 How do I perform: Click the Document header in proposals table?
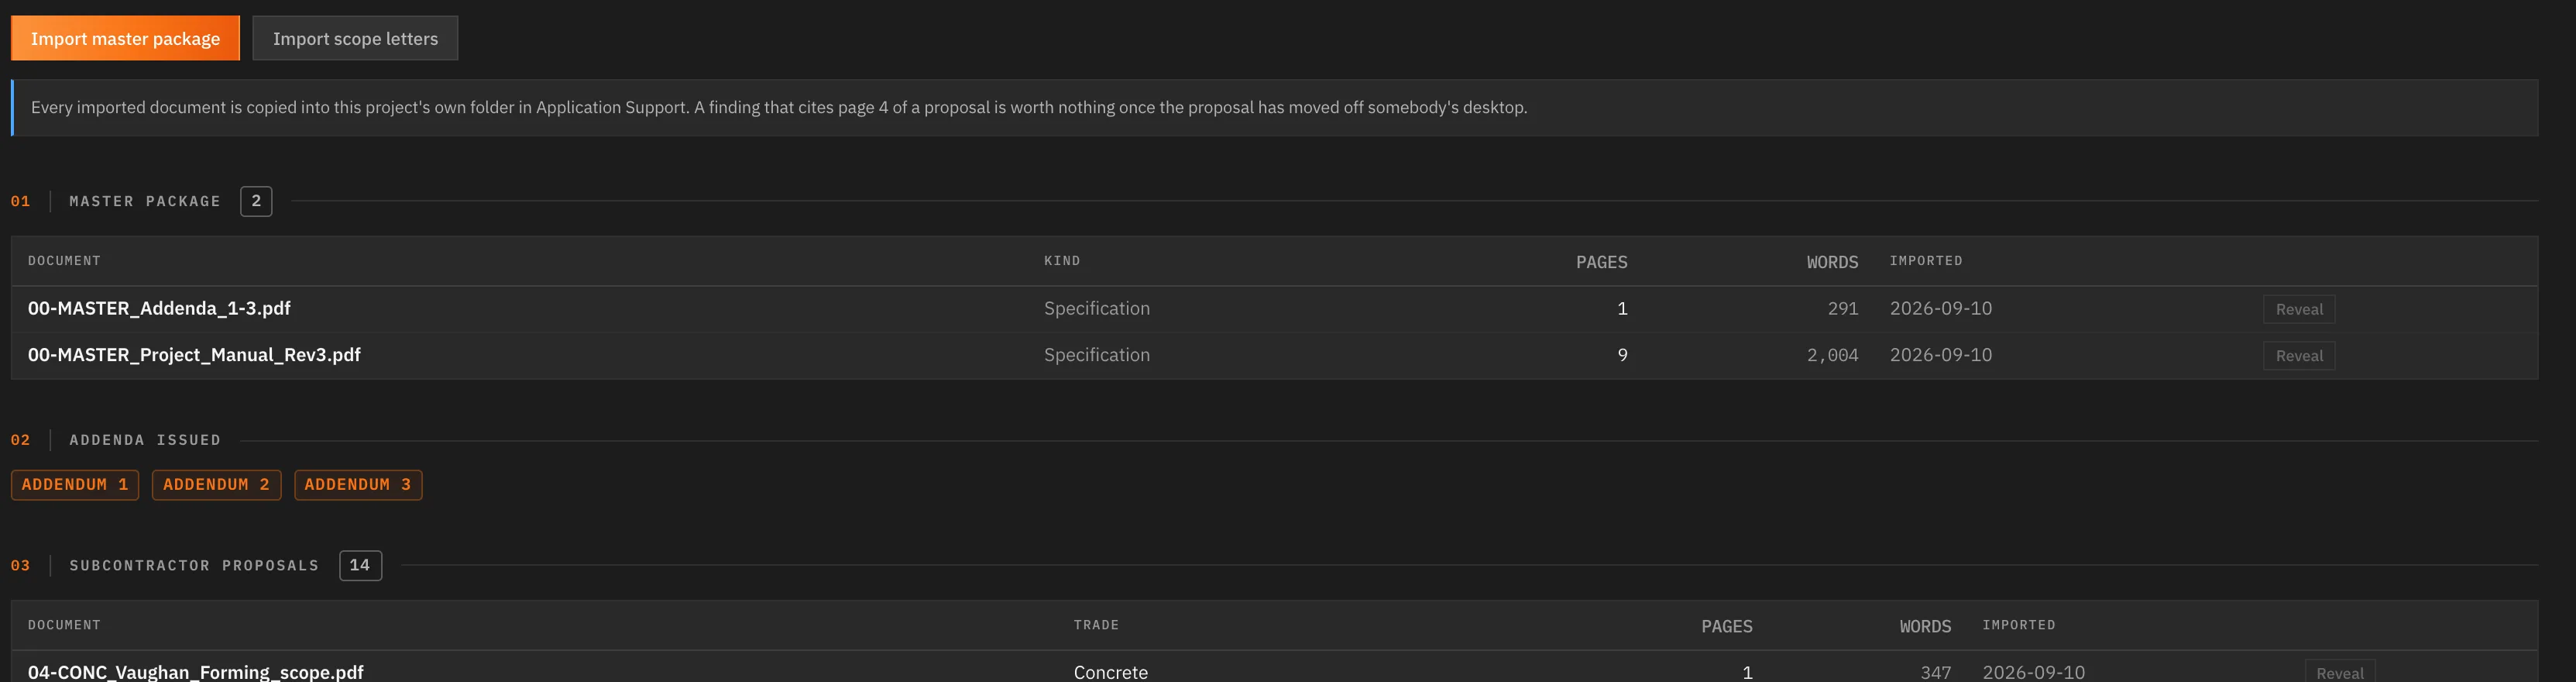[x=64, y=625]
